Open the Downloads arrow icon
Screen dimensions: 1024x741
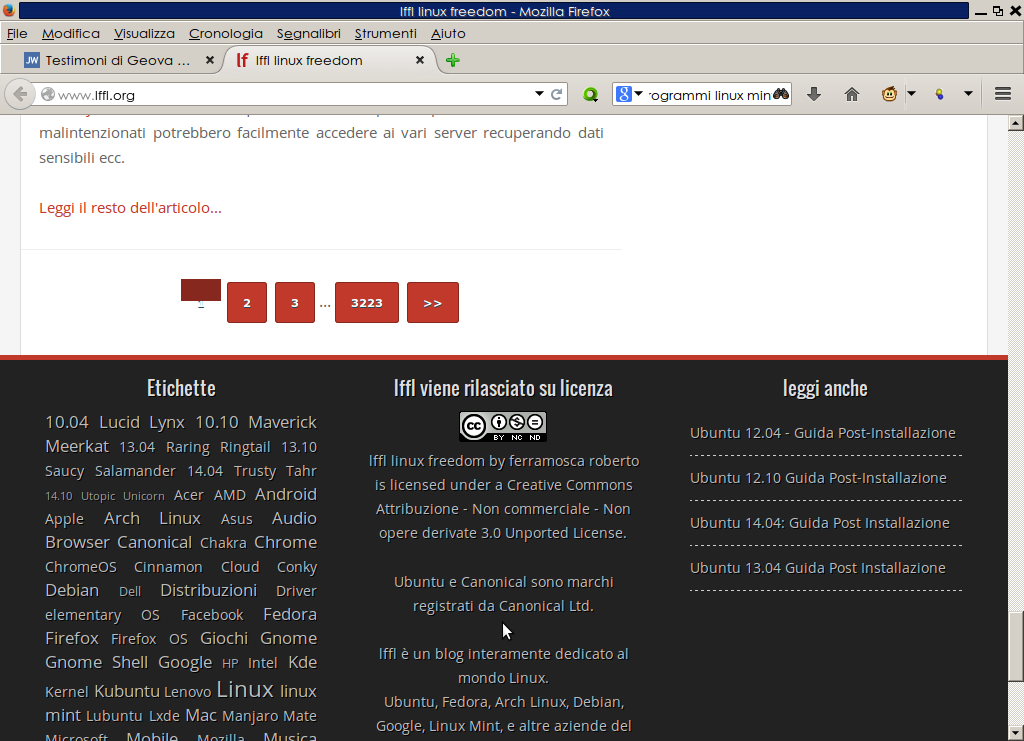[x=814, y=95]
